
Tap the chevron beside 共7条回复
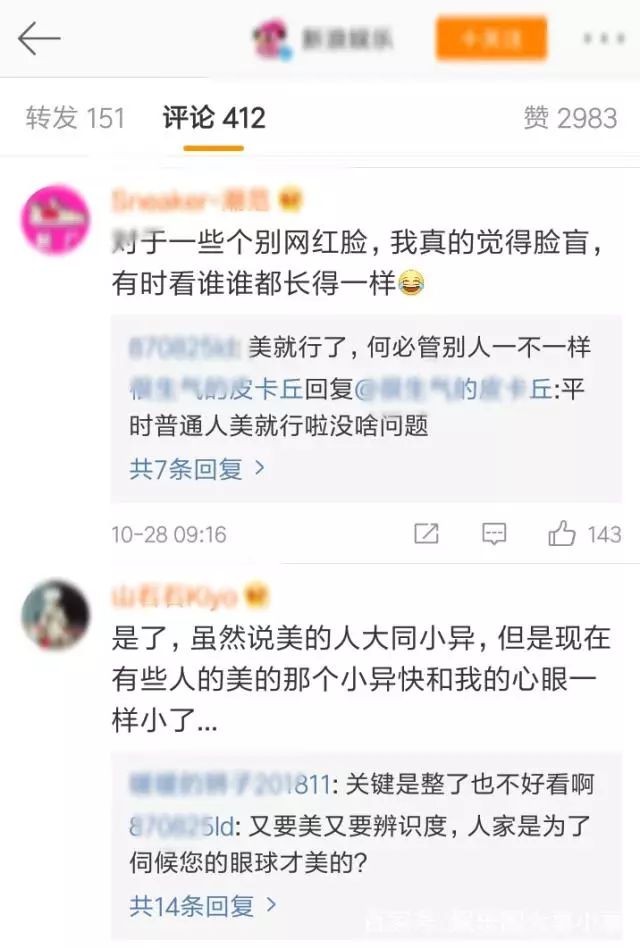point(260,468)
